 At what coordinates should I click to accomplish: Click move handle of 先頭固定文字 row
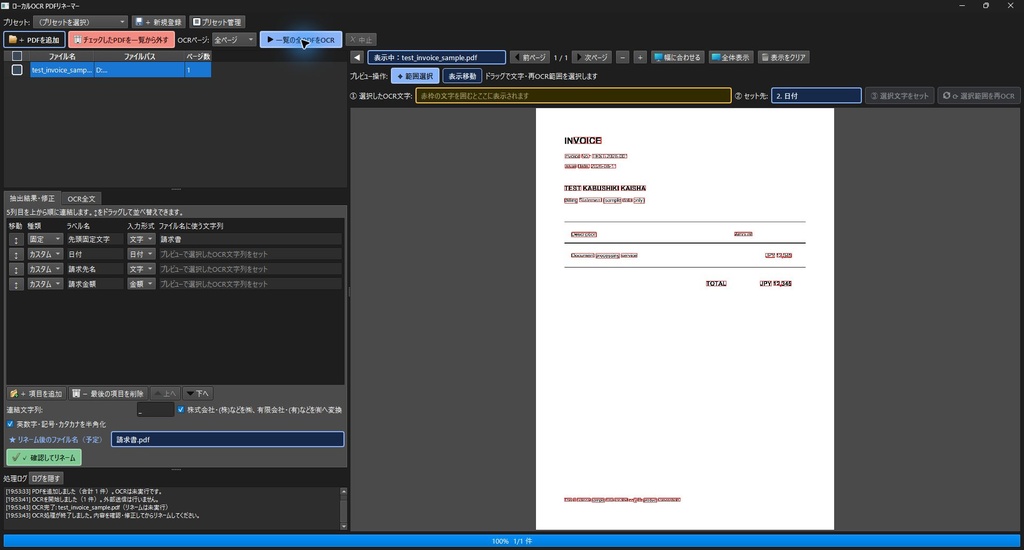(16, 240)
